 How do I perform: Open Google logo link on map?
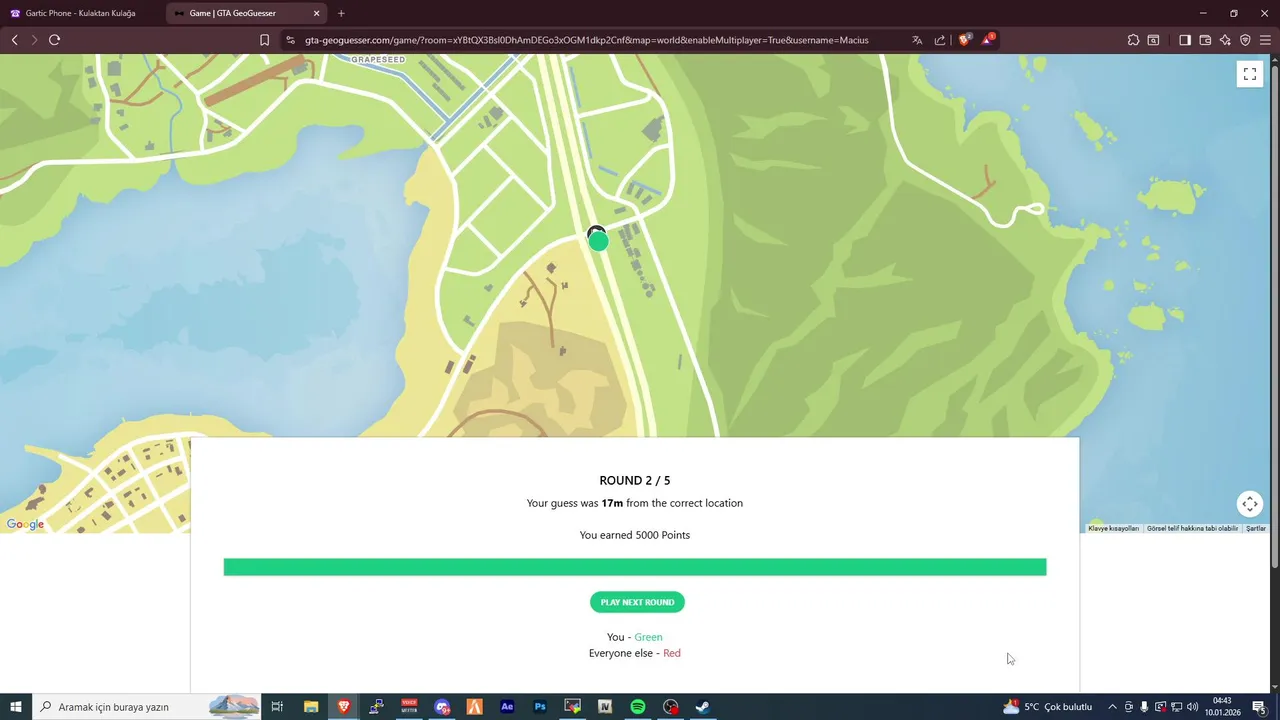pyautogui.click(x=25, y=525)
